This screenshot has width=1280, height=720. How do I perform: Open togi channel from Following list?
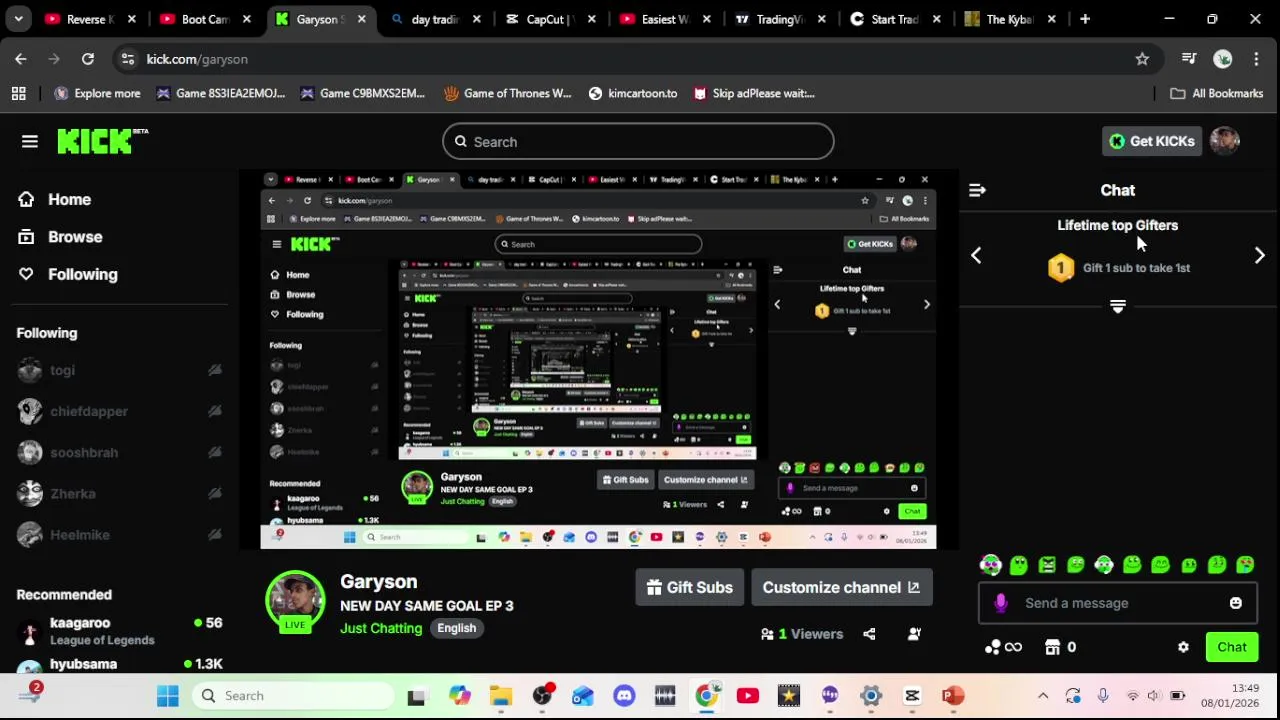click(62, 370)
